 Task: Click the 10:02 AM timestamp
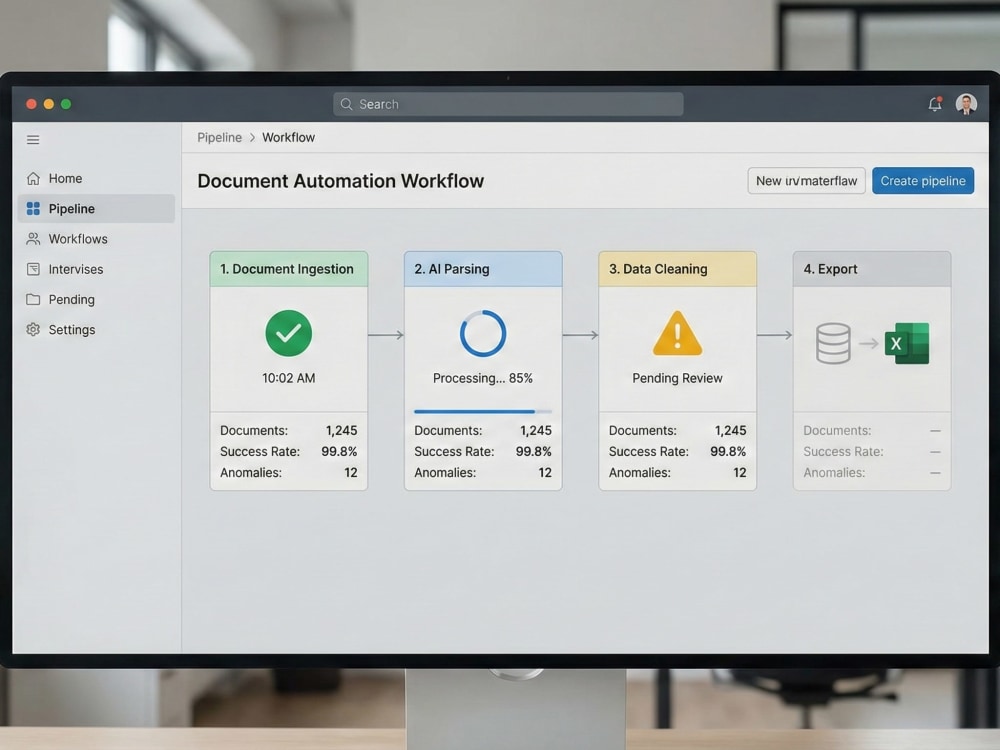[x=289, y=378]
